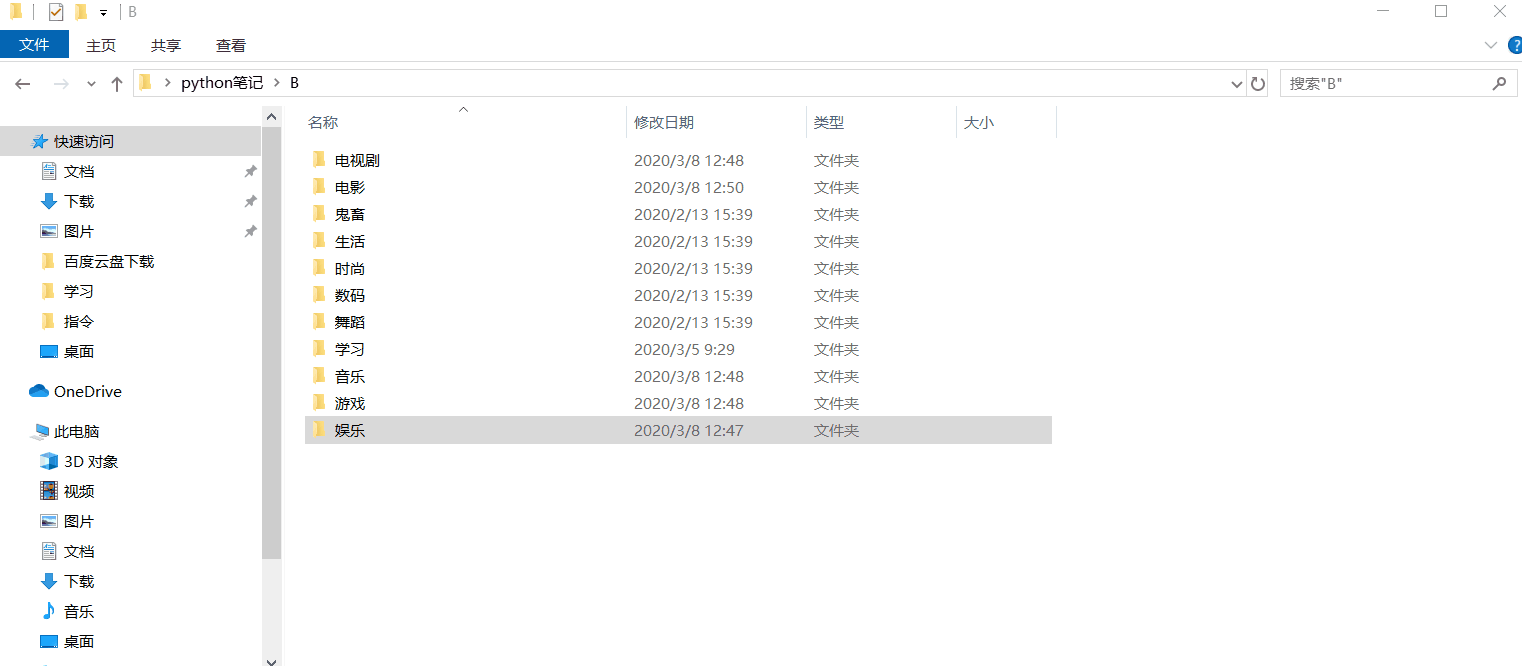1522x666 pixels.
Task: Open 桌面 under 快速访问 in the sidebar
Action: (79, 351)
